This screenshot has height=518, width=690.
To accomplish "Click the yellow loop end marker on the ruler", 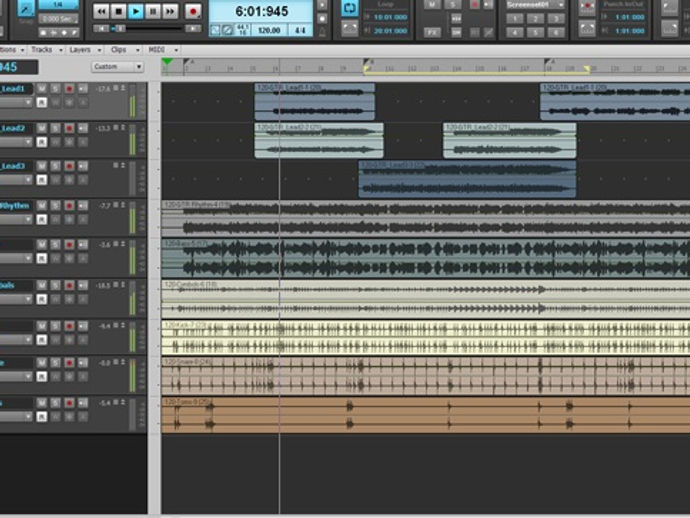I will point(587,69).
